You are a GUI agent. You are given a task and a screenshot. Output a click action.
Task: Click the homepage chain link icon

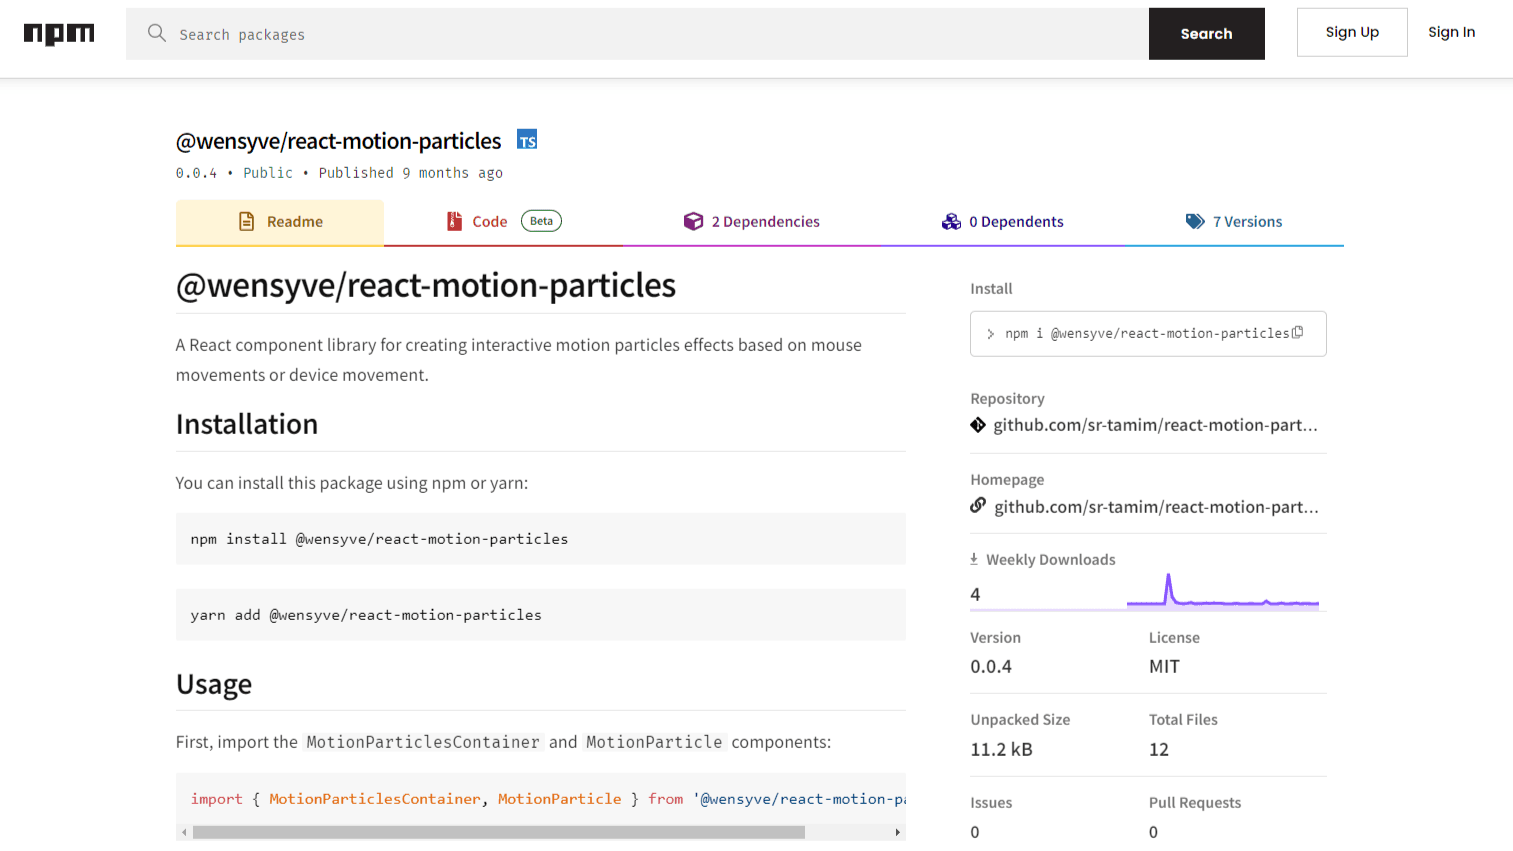coord(978,506)
